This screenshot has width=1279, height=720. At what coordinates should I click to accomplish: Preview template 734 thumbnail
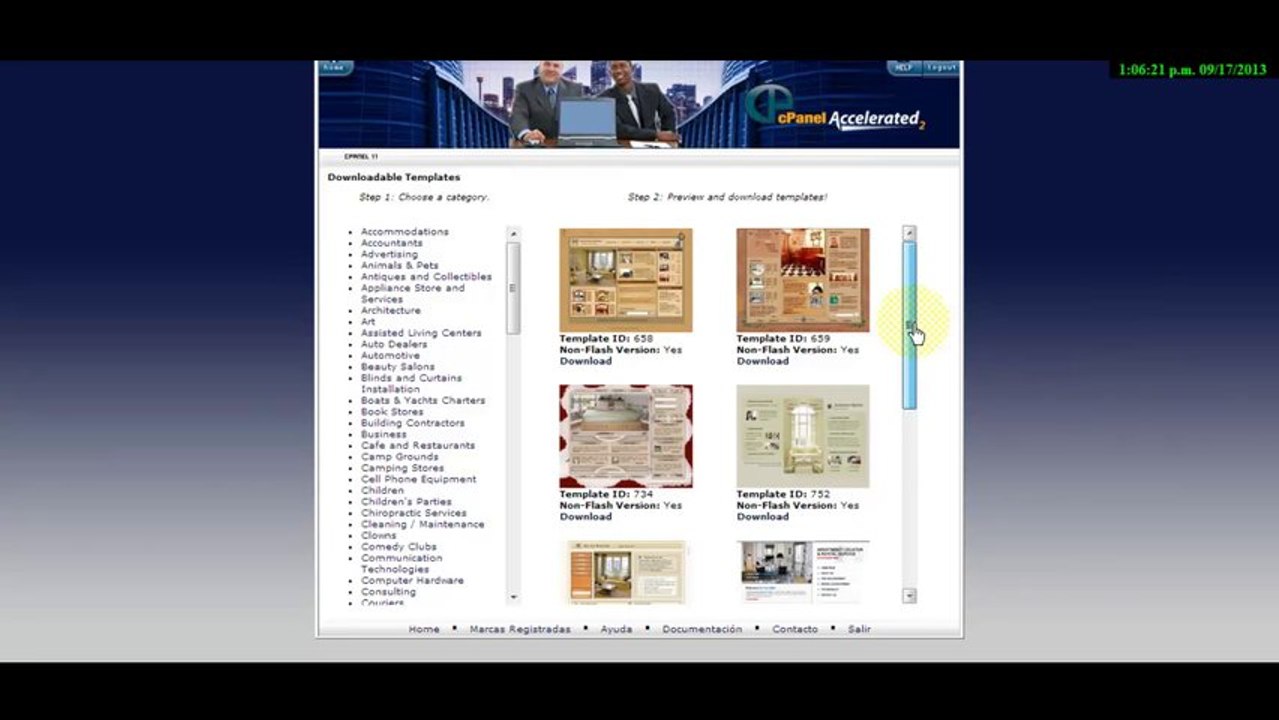tap(626, 436)
